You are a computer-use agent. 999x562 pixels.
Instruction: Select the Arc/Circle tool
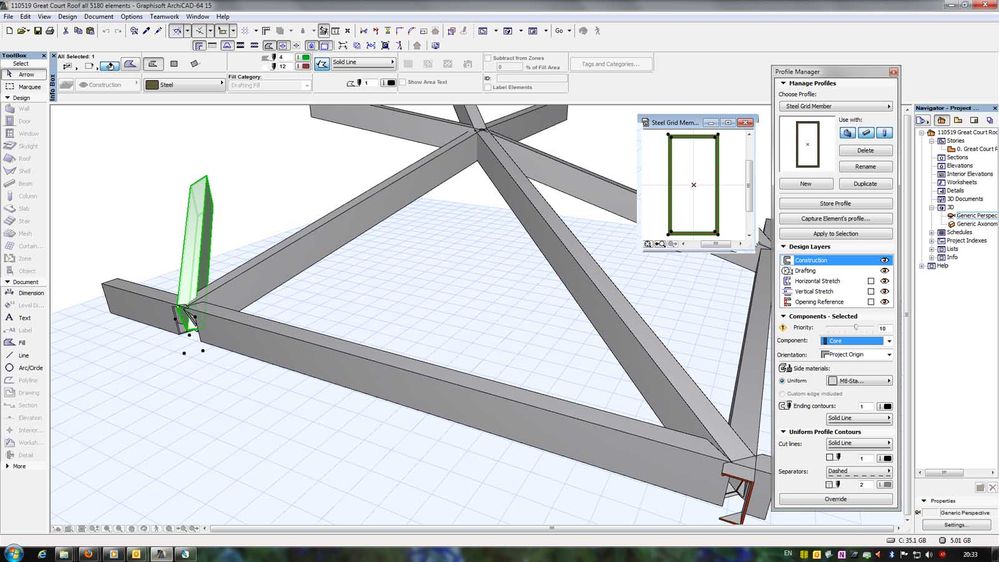pos(25,368)
